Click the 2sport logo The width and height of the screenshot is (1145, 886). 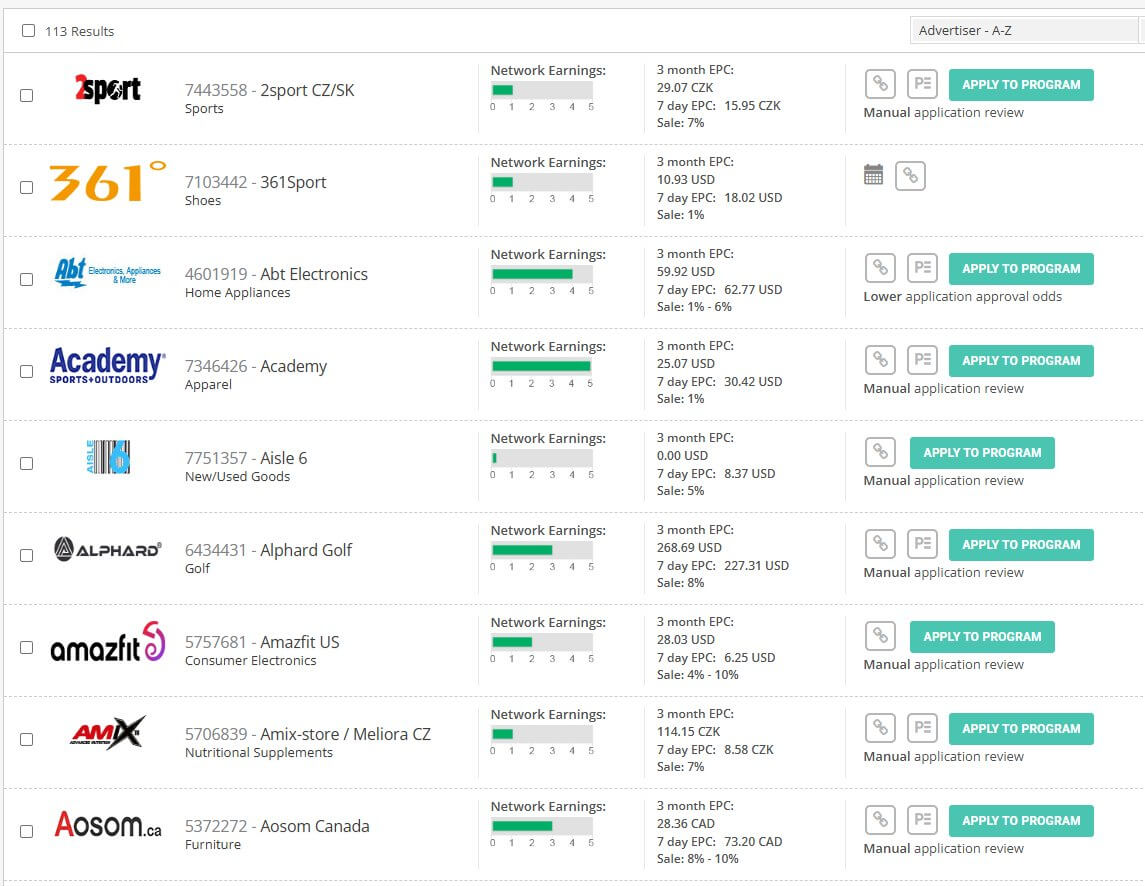click(107, 89)
